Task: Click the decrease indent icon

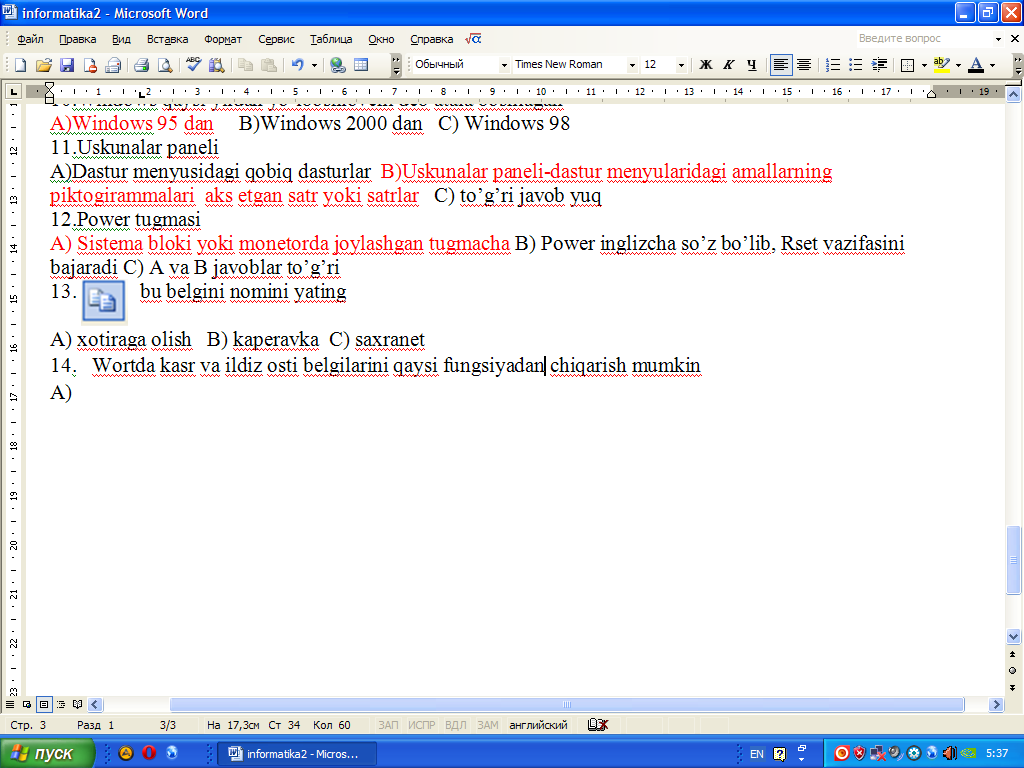Action: 879,65
